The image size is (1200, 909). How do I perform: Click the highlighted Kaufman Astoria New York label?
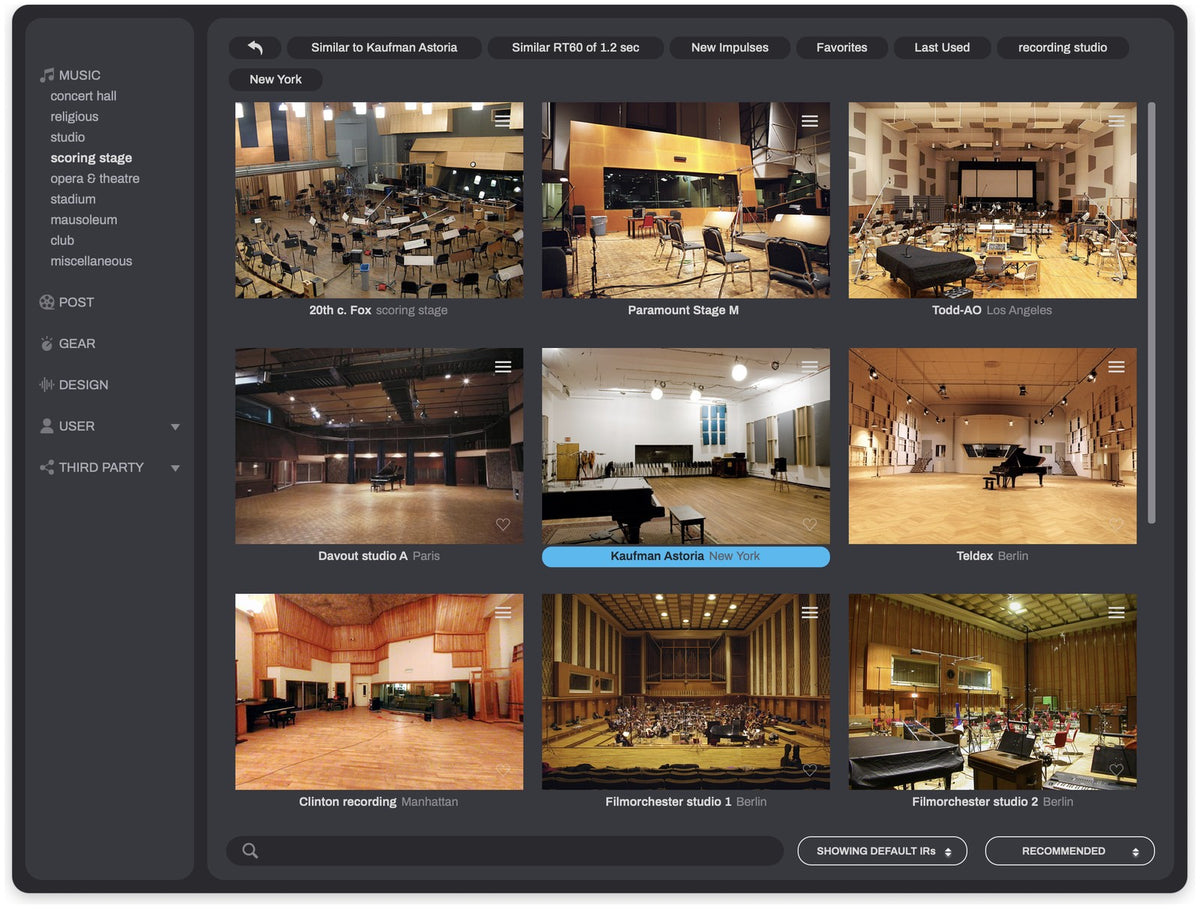[686, 557]
